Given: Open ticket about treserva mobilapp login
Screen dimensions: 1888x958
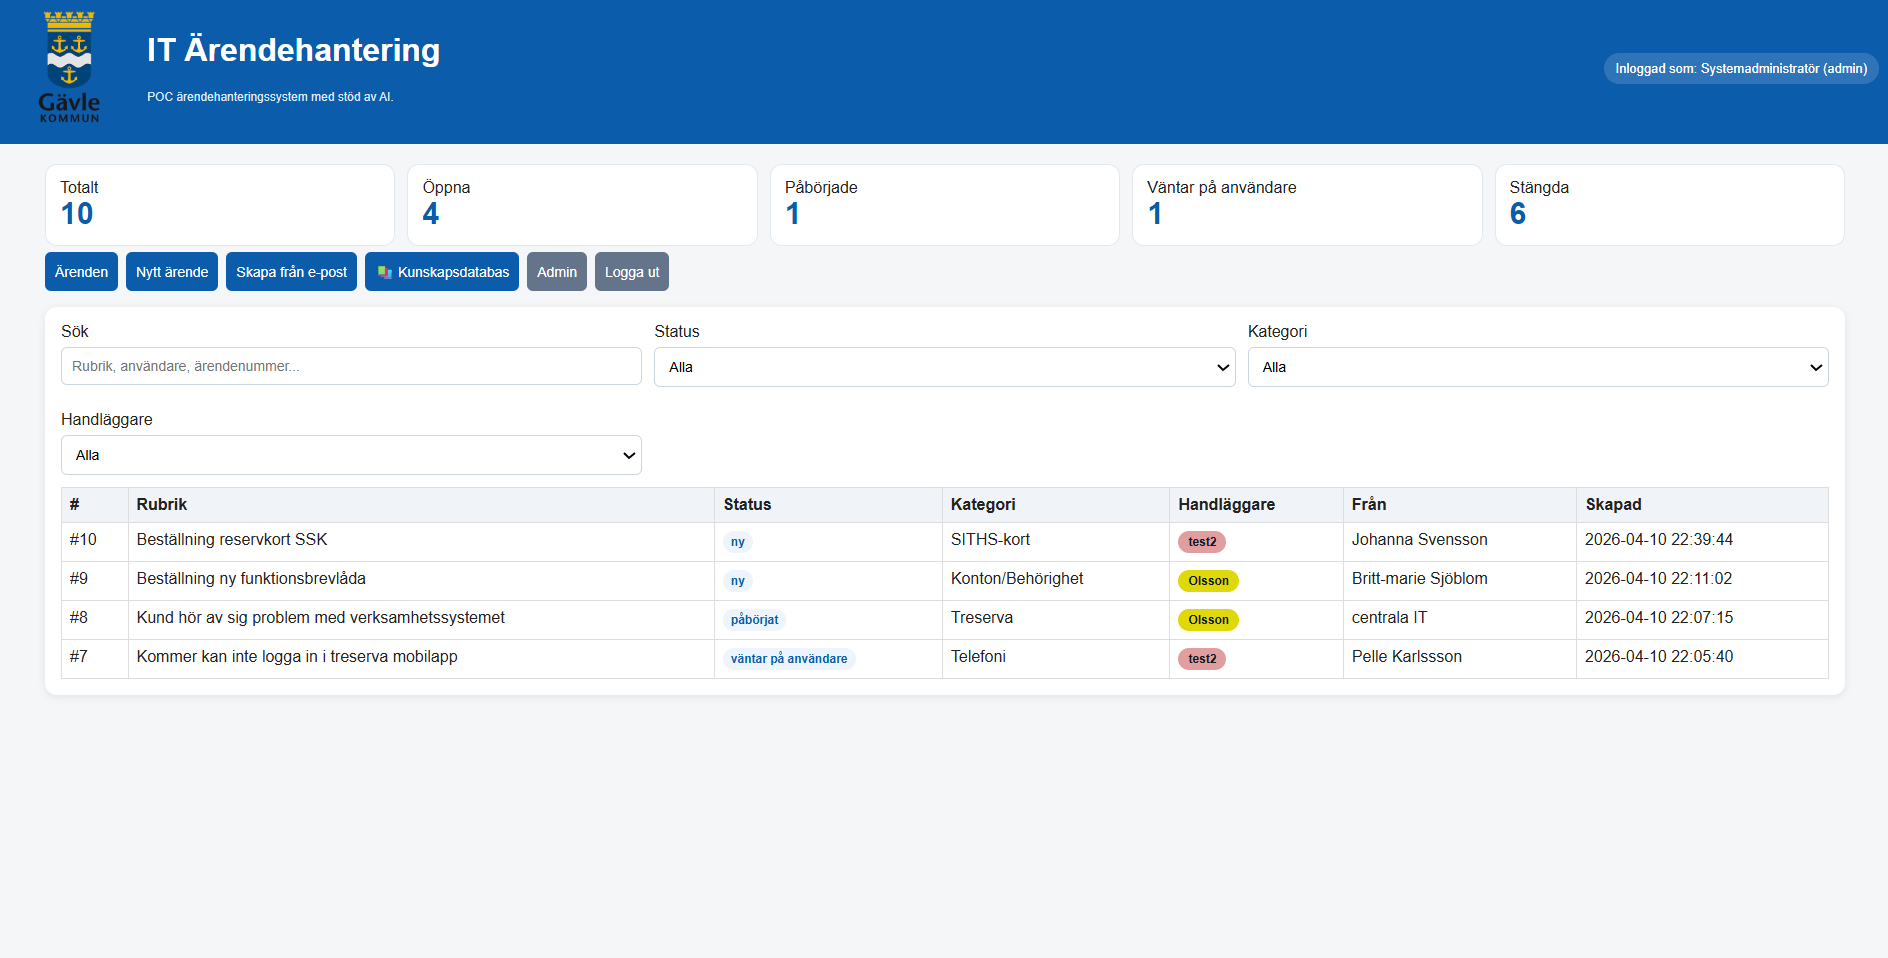Looking at the screenshot, I should (x=297, y=657).
